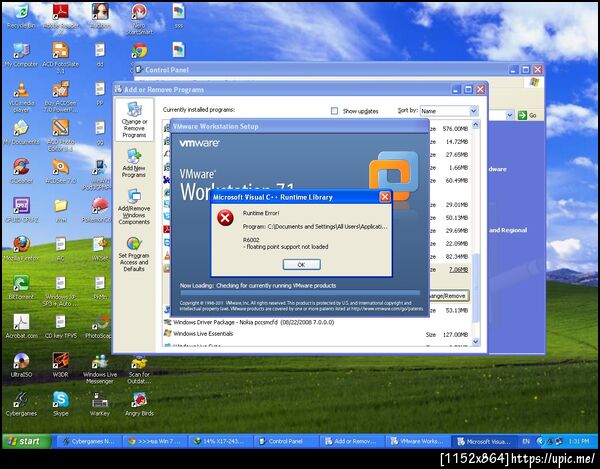Open the VLC media player shortcut
Screen dimensions: 600x469
pyautogui.click(x=21, y=96)
